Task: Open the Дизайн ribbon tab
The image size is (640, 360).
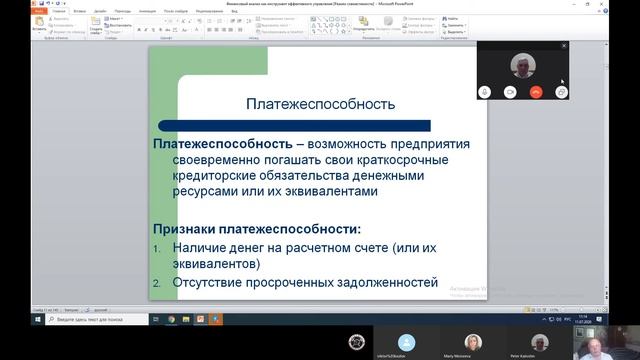Action: [x=100, y=11]
